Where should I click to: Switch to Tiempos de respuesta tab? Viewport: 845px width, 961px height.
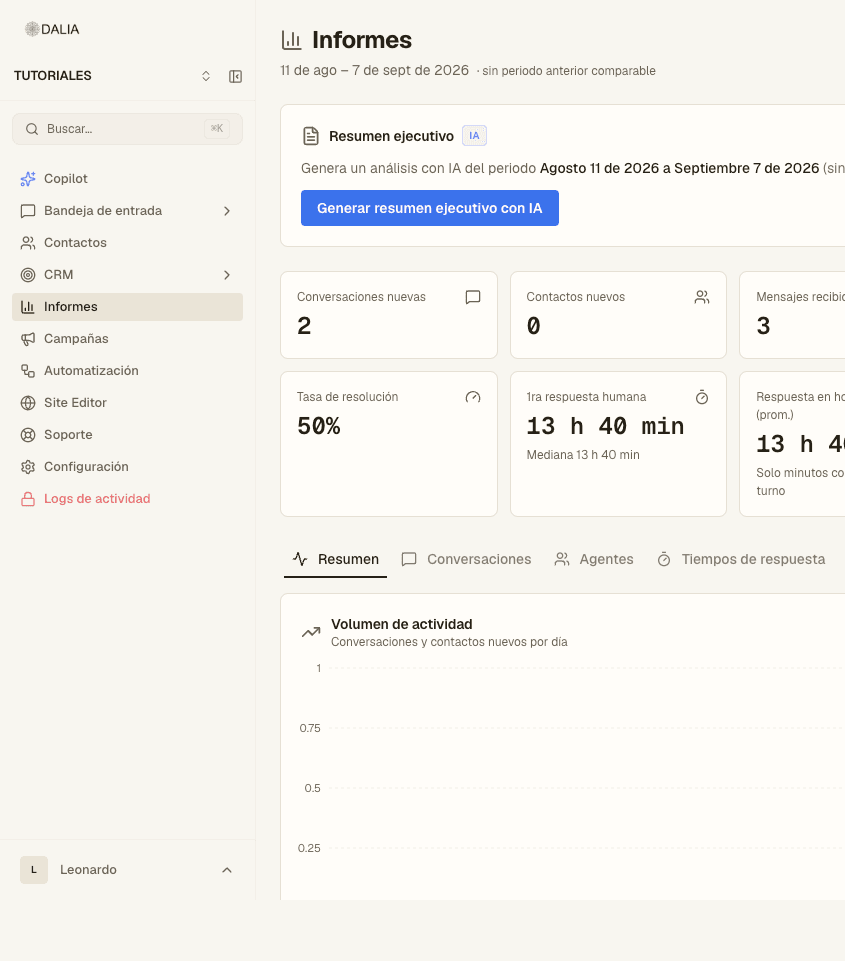click(x=741, y=559)
